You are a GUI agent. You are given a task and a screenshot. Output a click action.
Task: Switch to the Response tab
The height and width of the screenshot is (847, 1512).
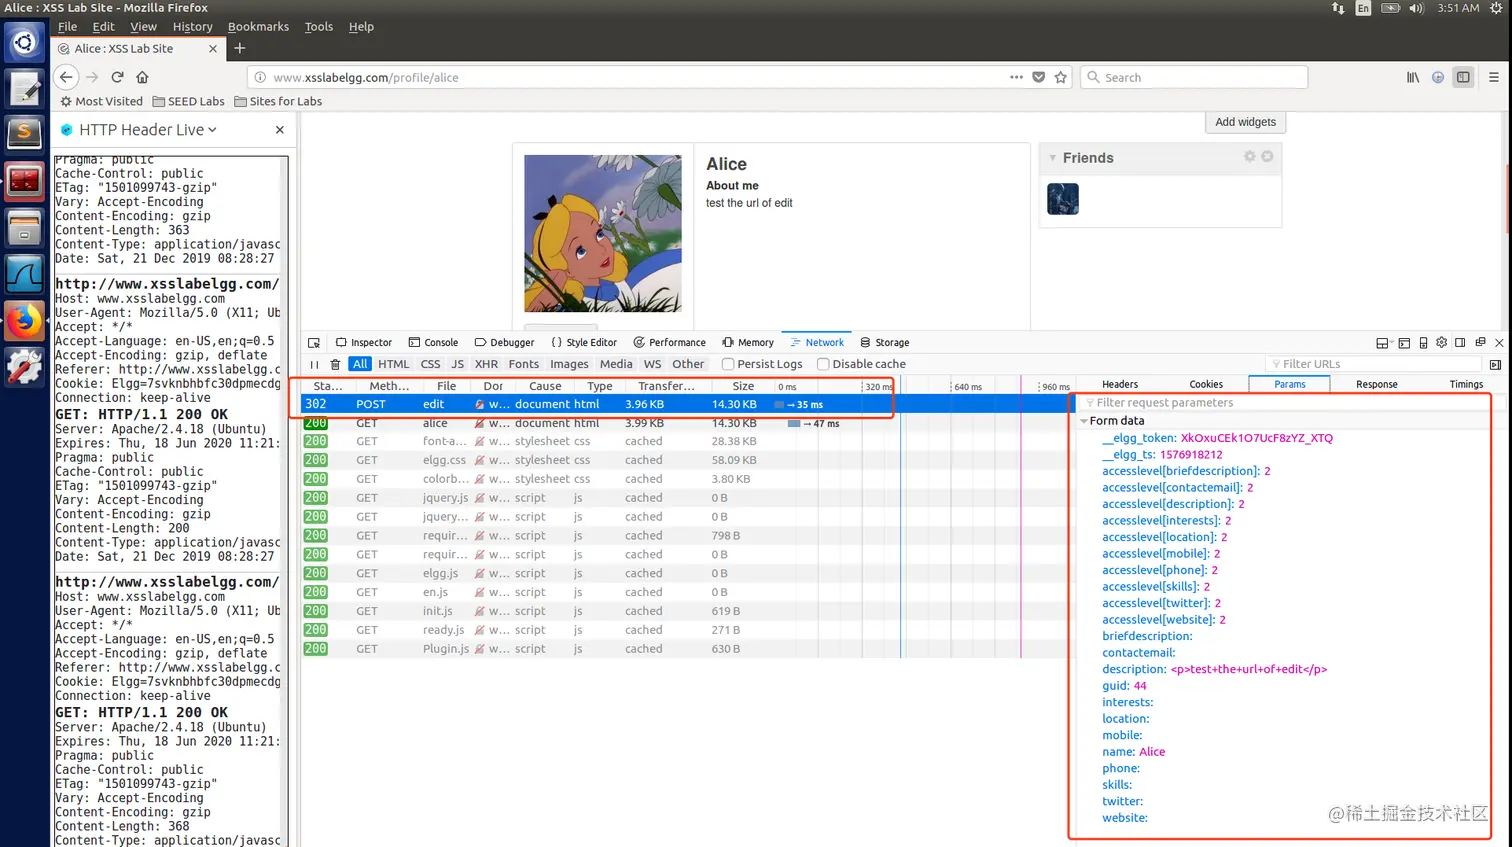point(1376,384)
